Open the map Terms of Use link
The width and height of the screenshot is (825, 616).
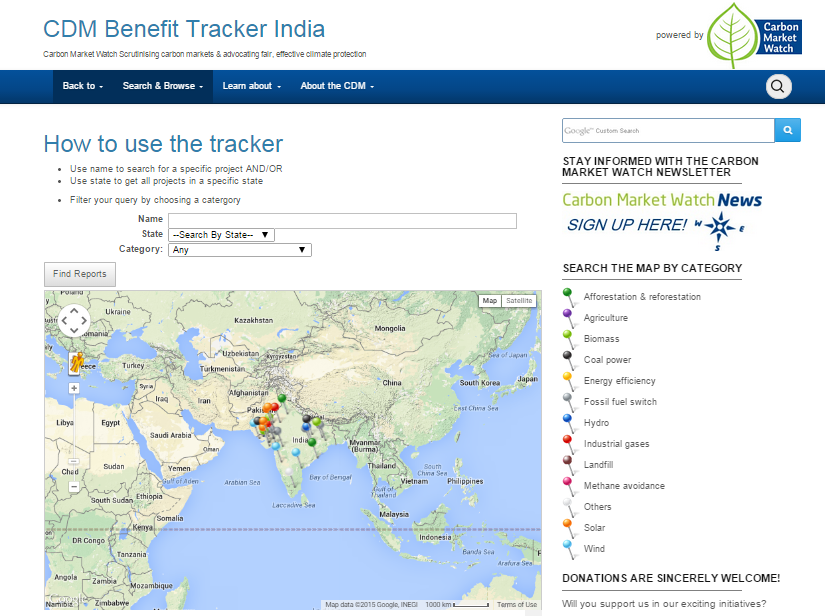click(517, 604)
